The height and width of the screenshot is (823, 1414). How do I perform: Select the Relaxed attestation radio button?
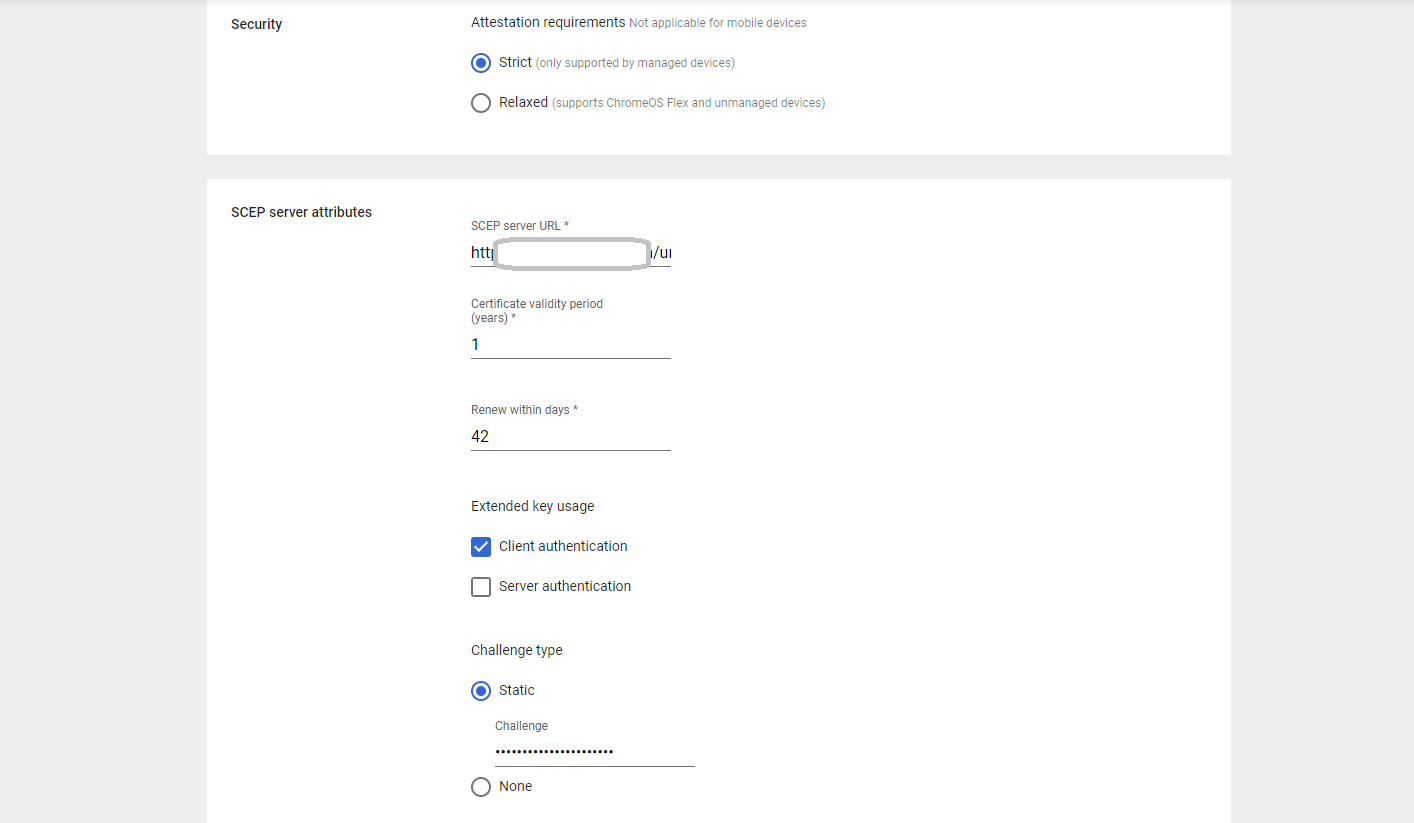tap(481, 103)
